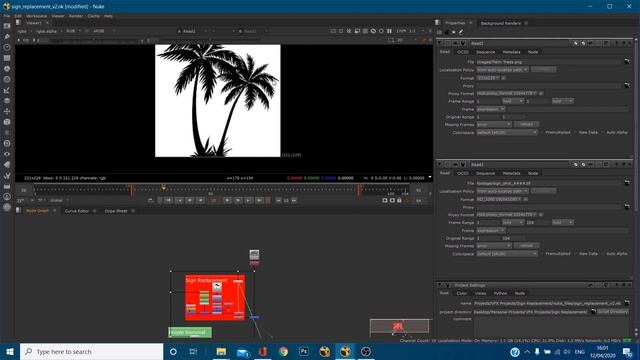Open the File menu
This screenshot has height=360, width=640.
point(7,16)
